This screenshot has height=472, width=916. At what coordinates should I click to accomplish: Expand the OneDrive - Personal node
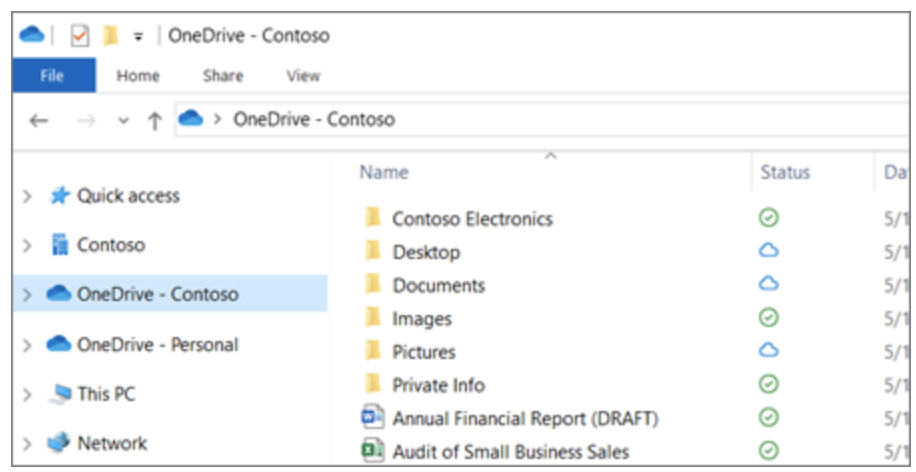point(28,345)
